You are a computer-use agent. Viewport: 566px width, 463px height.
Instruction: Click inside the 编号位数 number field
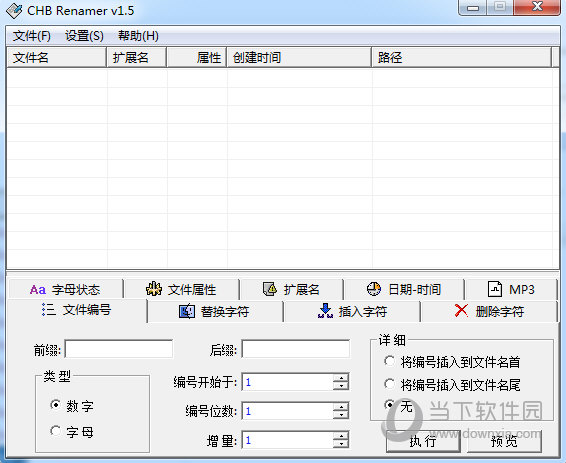(x=288, y=411)
